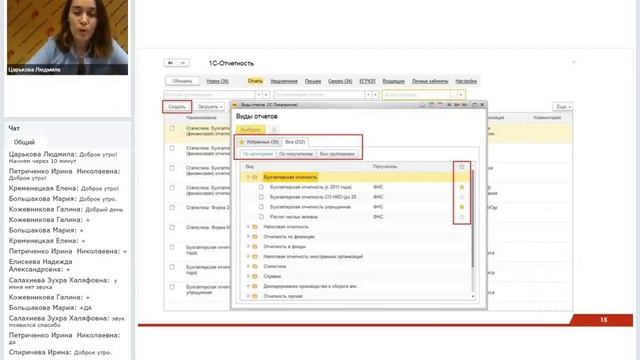640x360 pixels.
Task: Expand the Отчетность по физлицам group
Action: (248, 237)
